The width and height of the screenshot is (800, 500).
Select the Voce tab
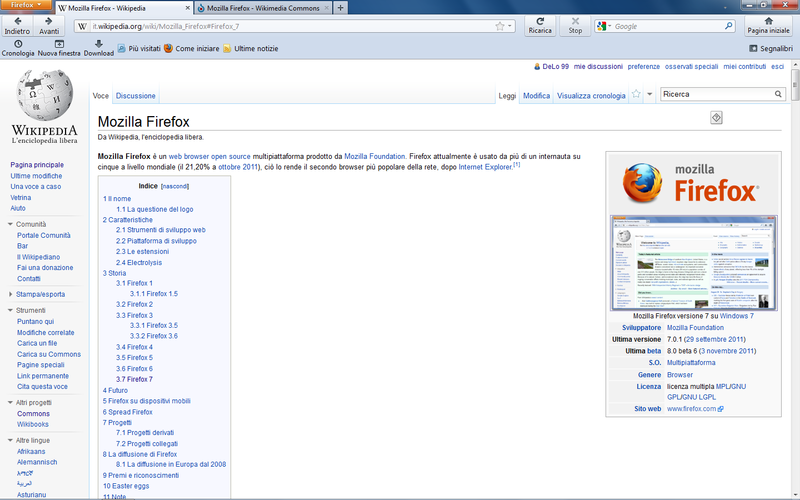101,95
